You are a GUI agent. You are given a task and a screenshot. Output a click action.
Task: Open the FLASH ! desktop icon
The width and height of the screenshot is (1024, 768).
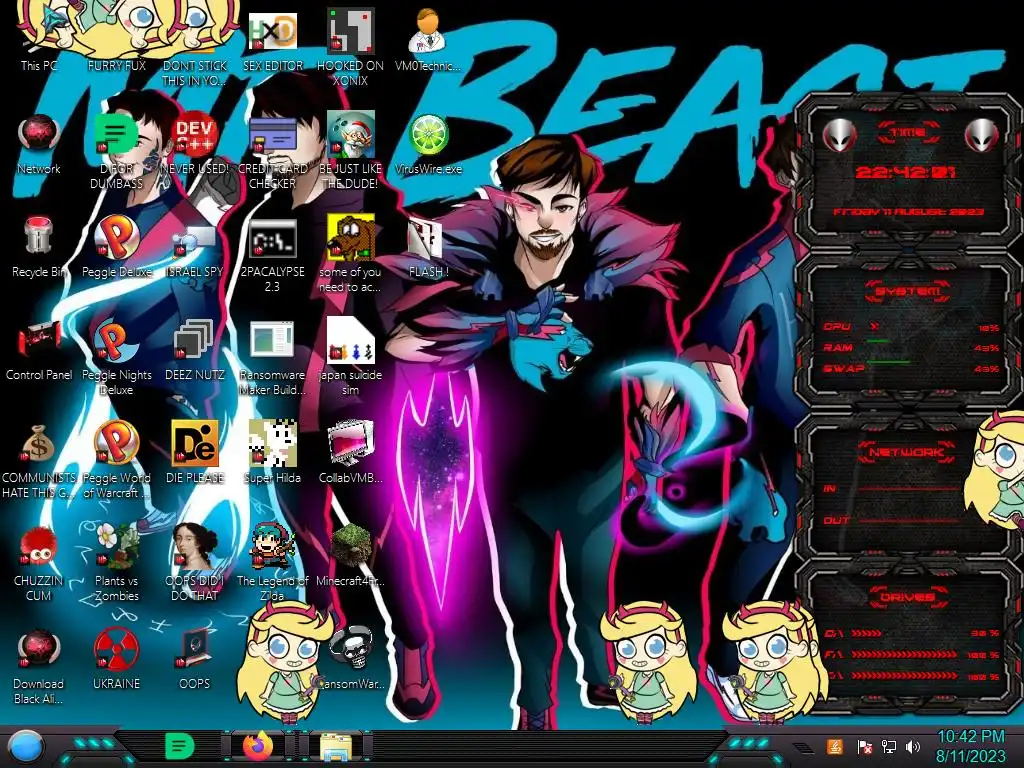point(428,247)
